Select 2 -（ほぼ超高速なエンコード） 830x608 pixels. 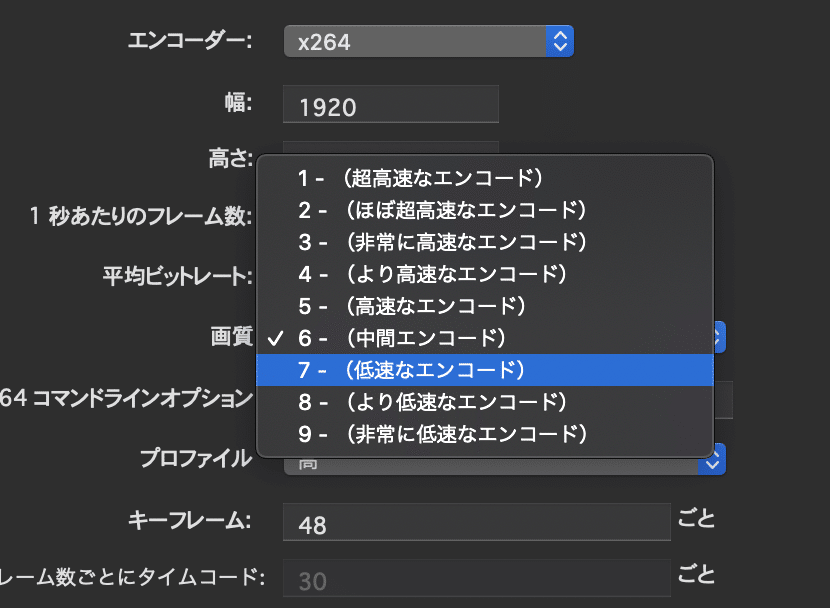(430, 210)
